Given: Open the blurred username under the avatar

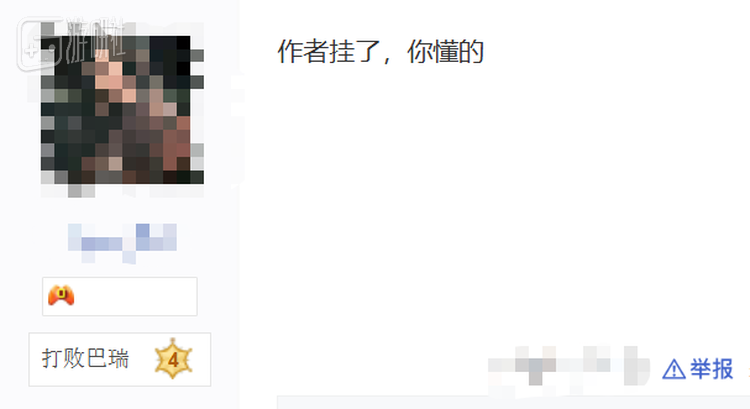Looking at the screenshot, I should [122, 243].
